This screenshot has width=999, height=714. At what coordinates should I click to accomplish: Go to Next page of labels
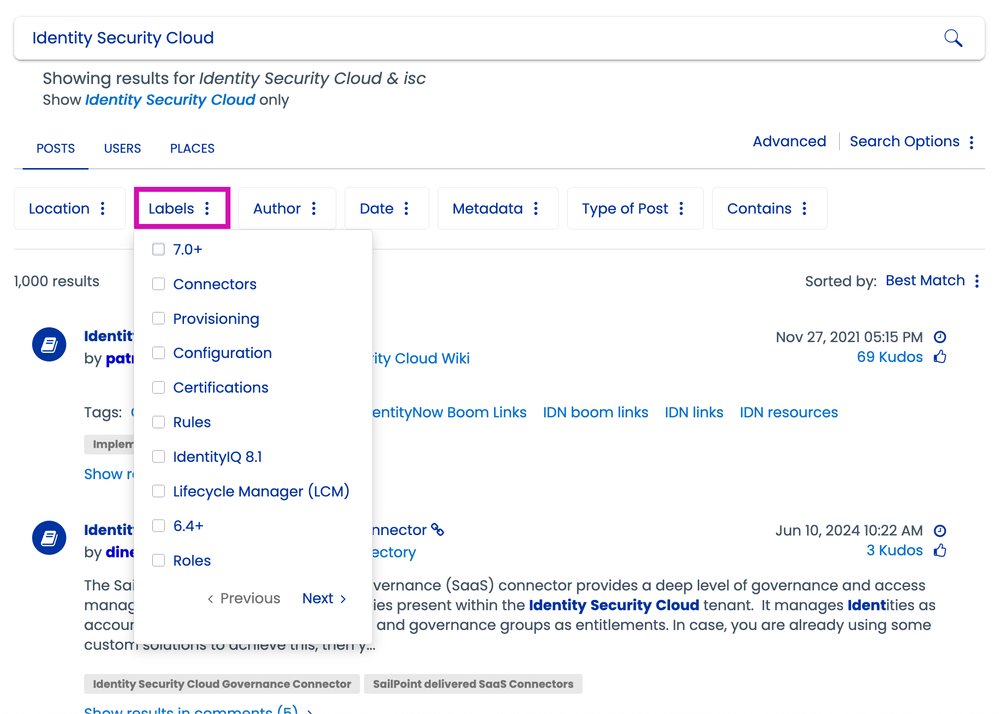tap(324, 598)
